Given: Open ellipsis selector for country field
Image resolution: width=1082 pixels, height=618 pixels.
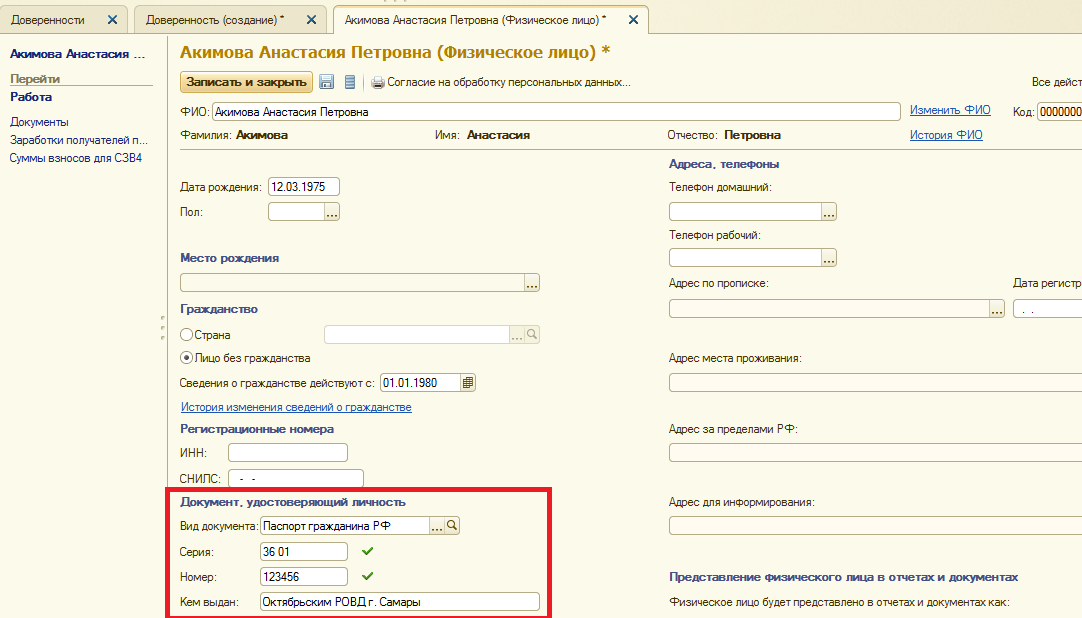Looking at the screenshot, I should coord(517,335).
